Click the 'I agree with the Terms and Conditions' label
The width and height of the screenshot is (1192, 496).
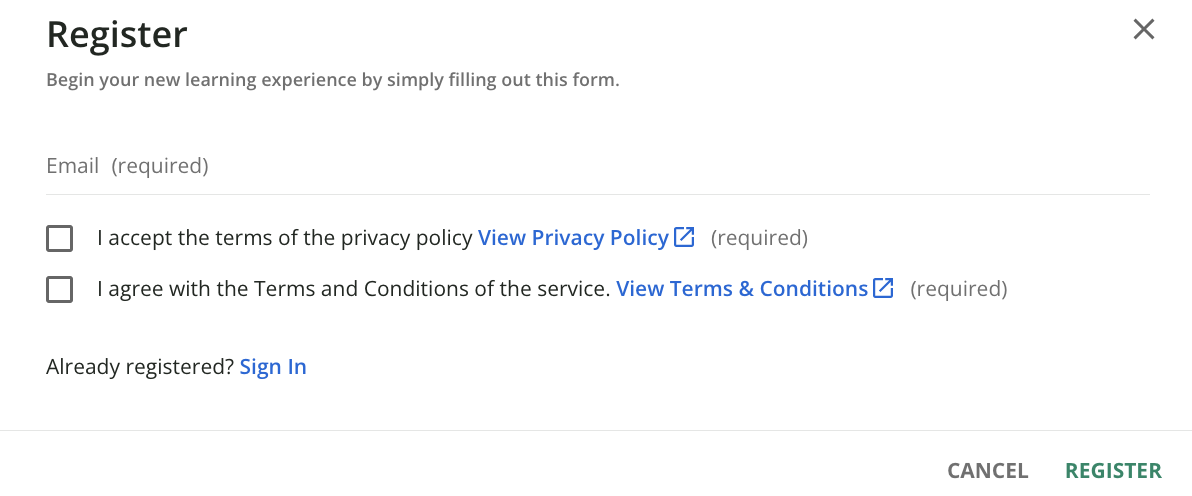[354, 289]
